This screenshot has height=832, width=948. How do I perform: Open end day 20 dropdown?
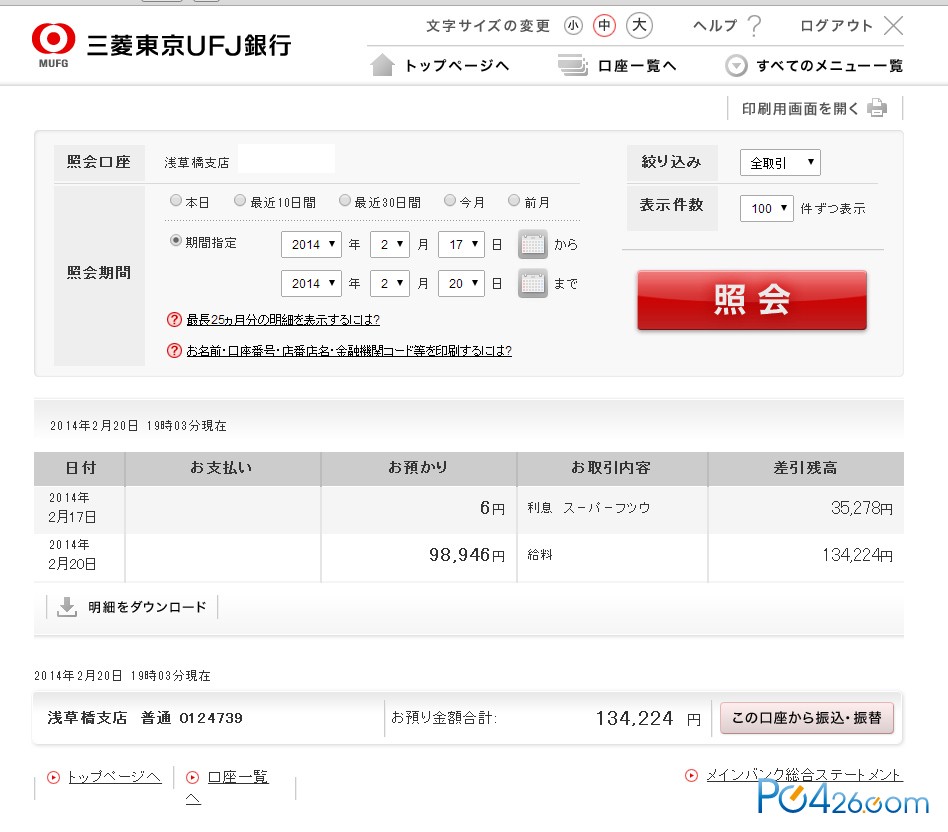click(461, 283)
